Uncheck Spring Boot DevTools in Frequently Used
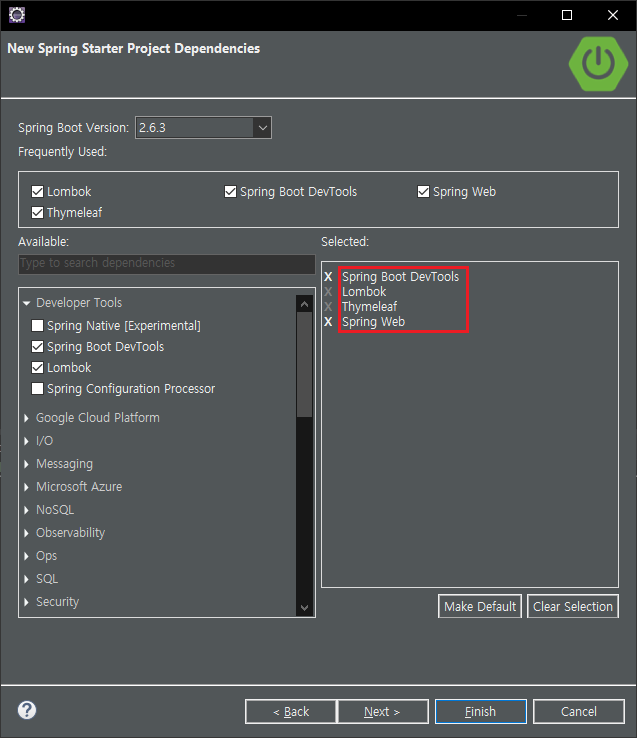 pyautogui.click(x=230, y=192)
